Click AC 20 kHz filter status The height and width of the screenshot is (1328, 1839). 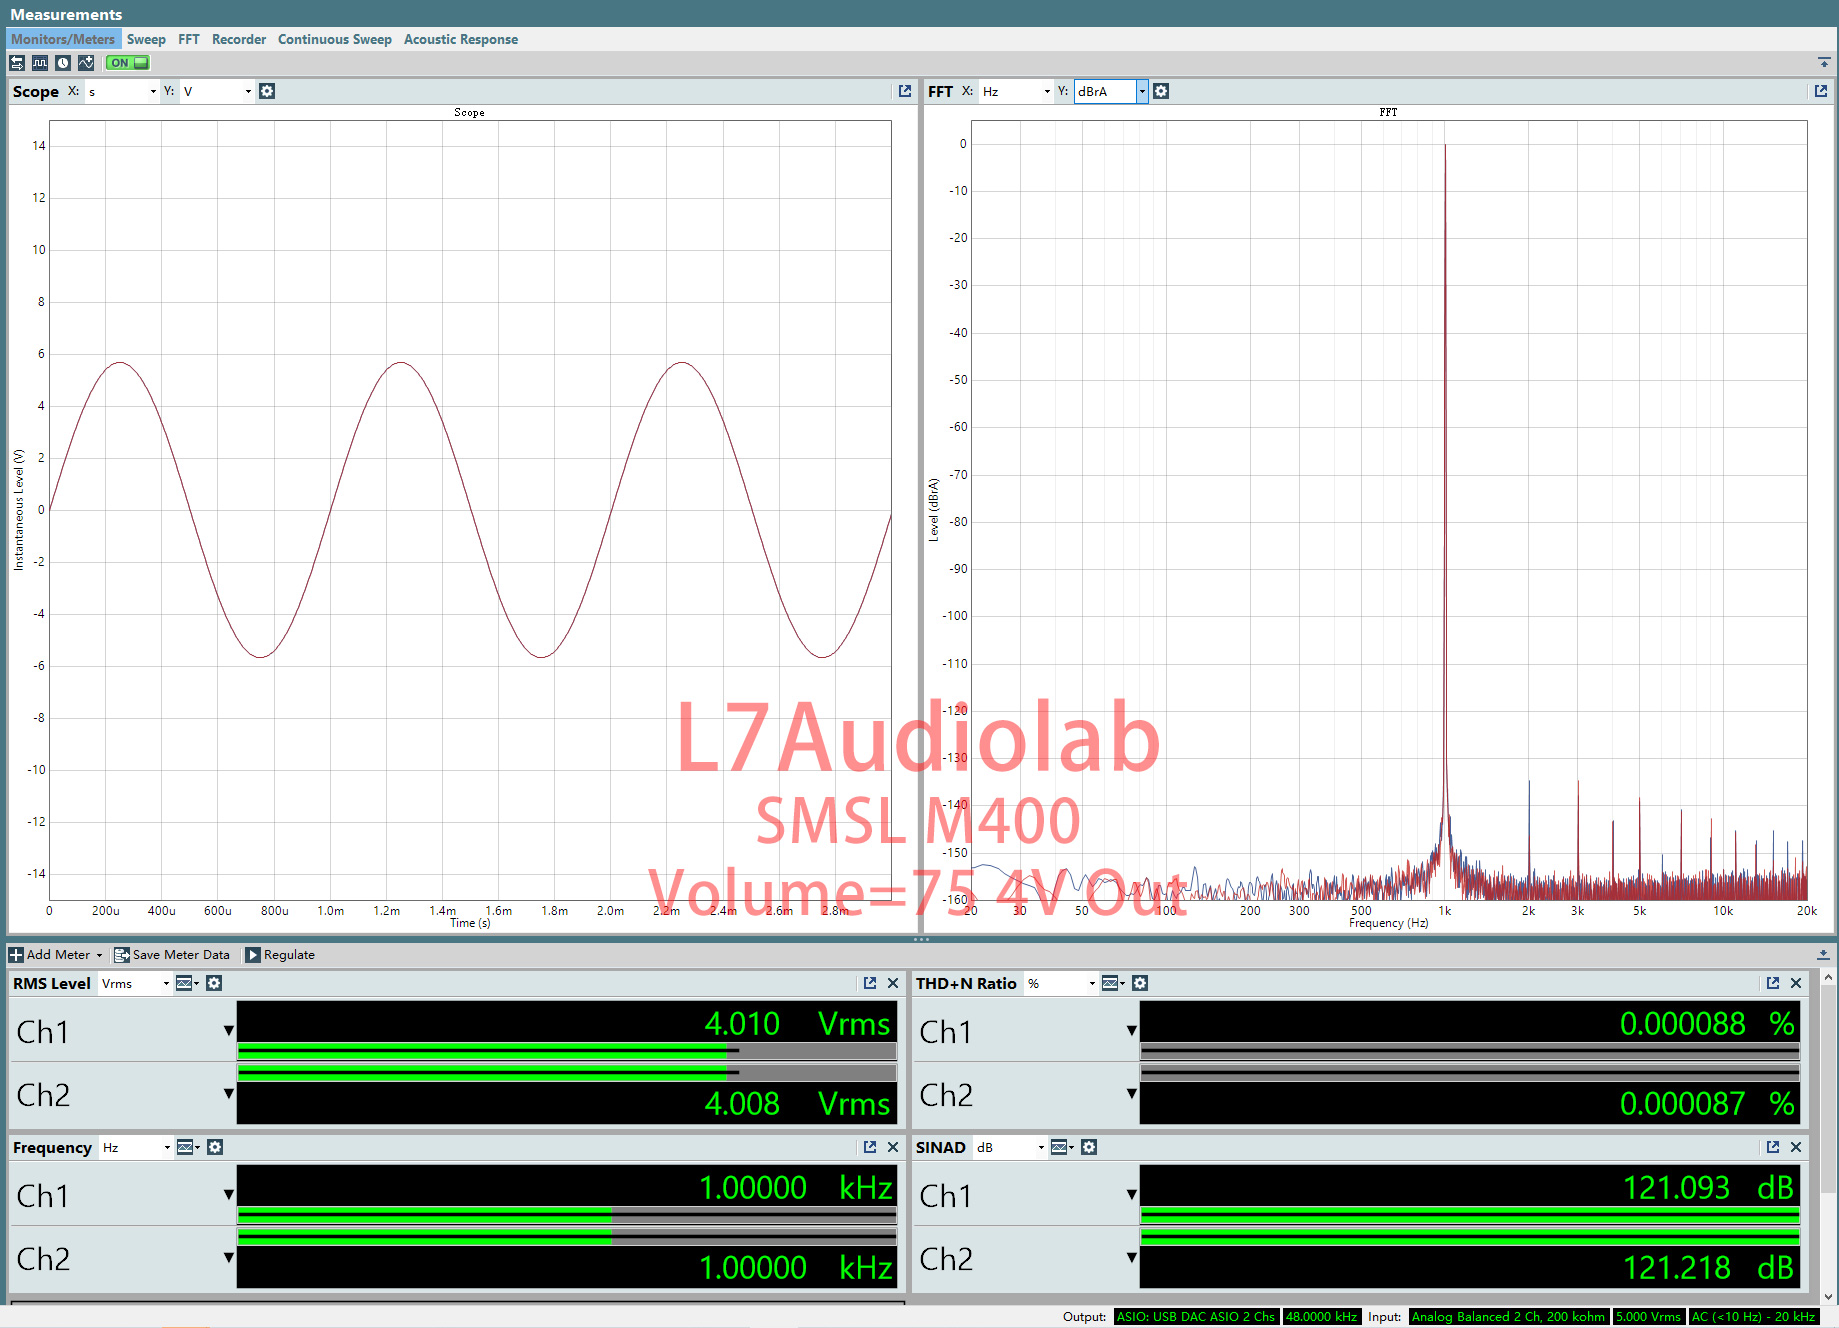(1753, 1317)
